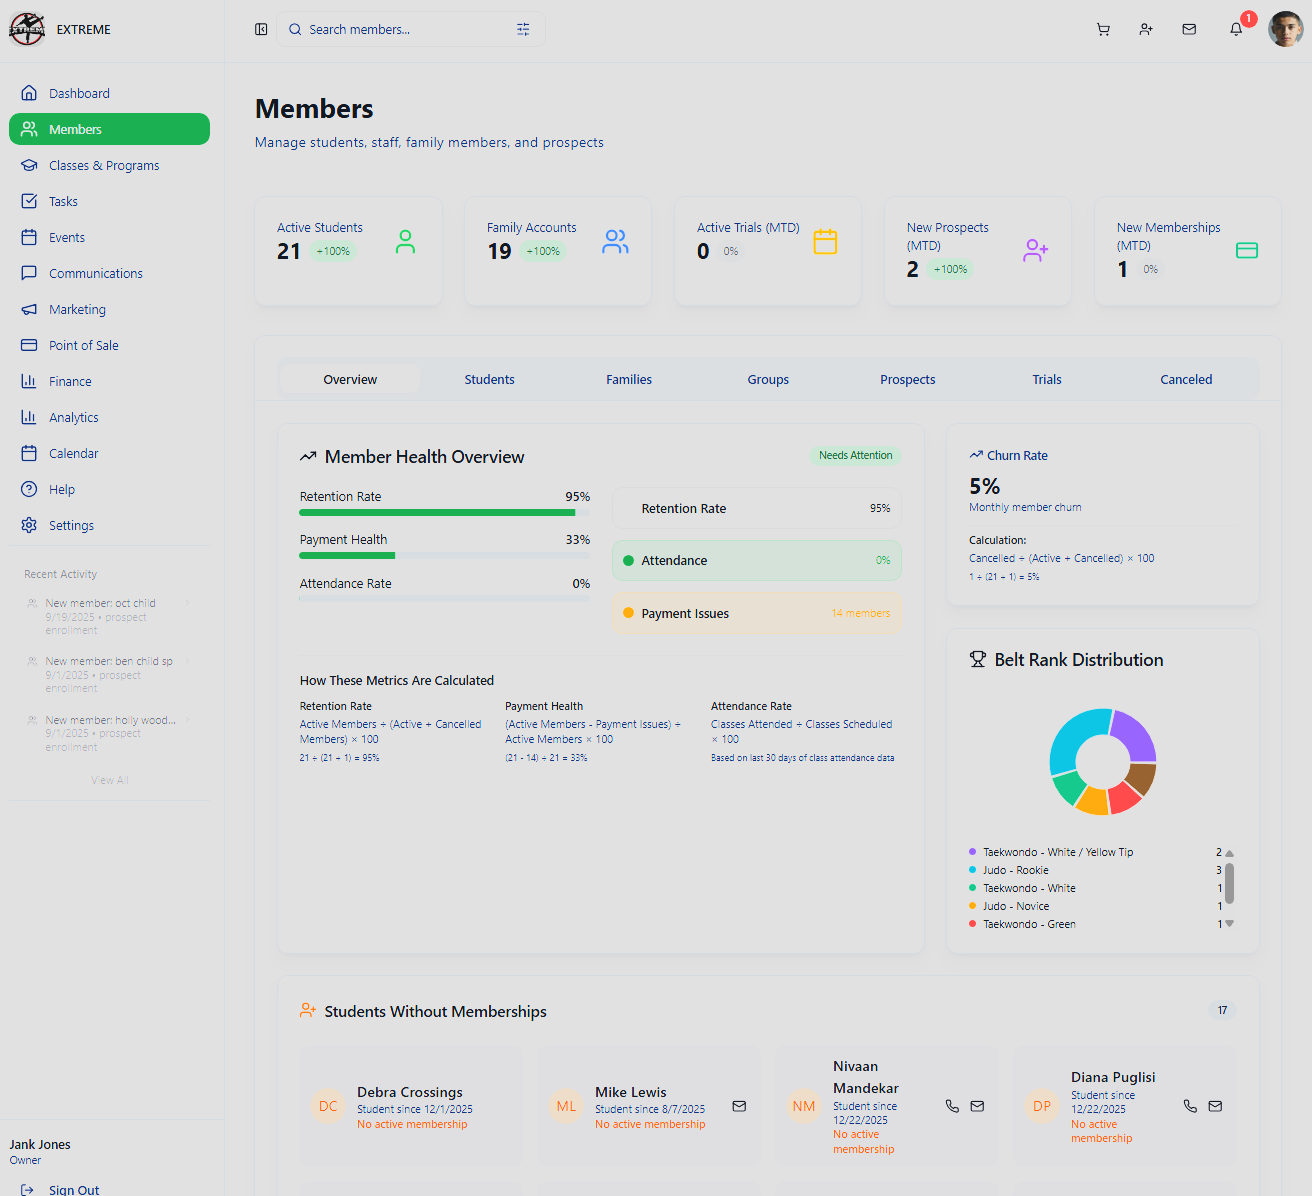1312x1196 pixels.
Task: Open Point of Sale section
Action: (109, 345)
